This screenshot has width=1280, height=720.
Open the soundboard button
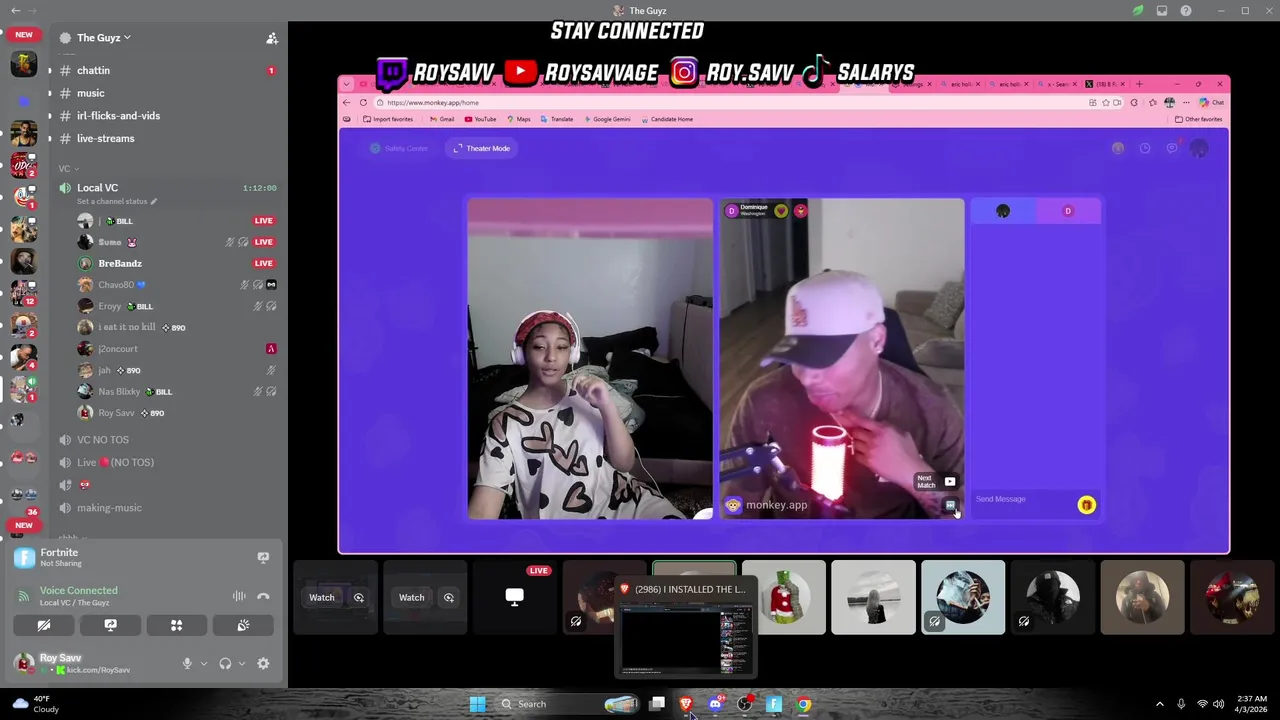pyautogui.click(x=243, y=625)
